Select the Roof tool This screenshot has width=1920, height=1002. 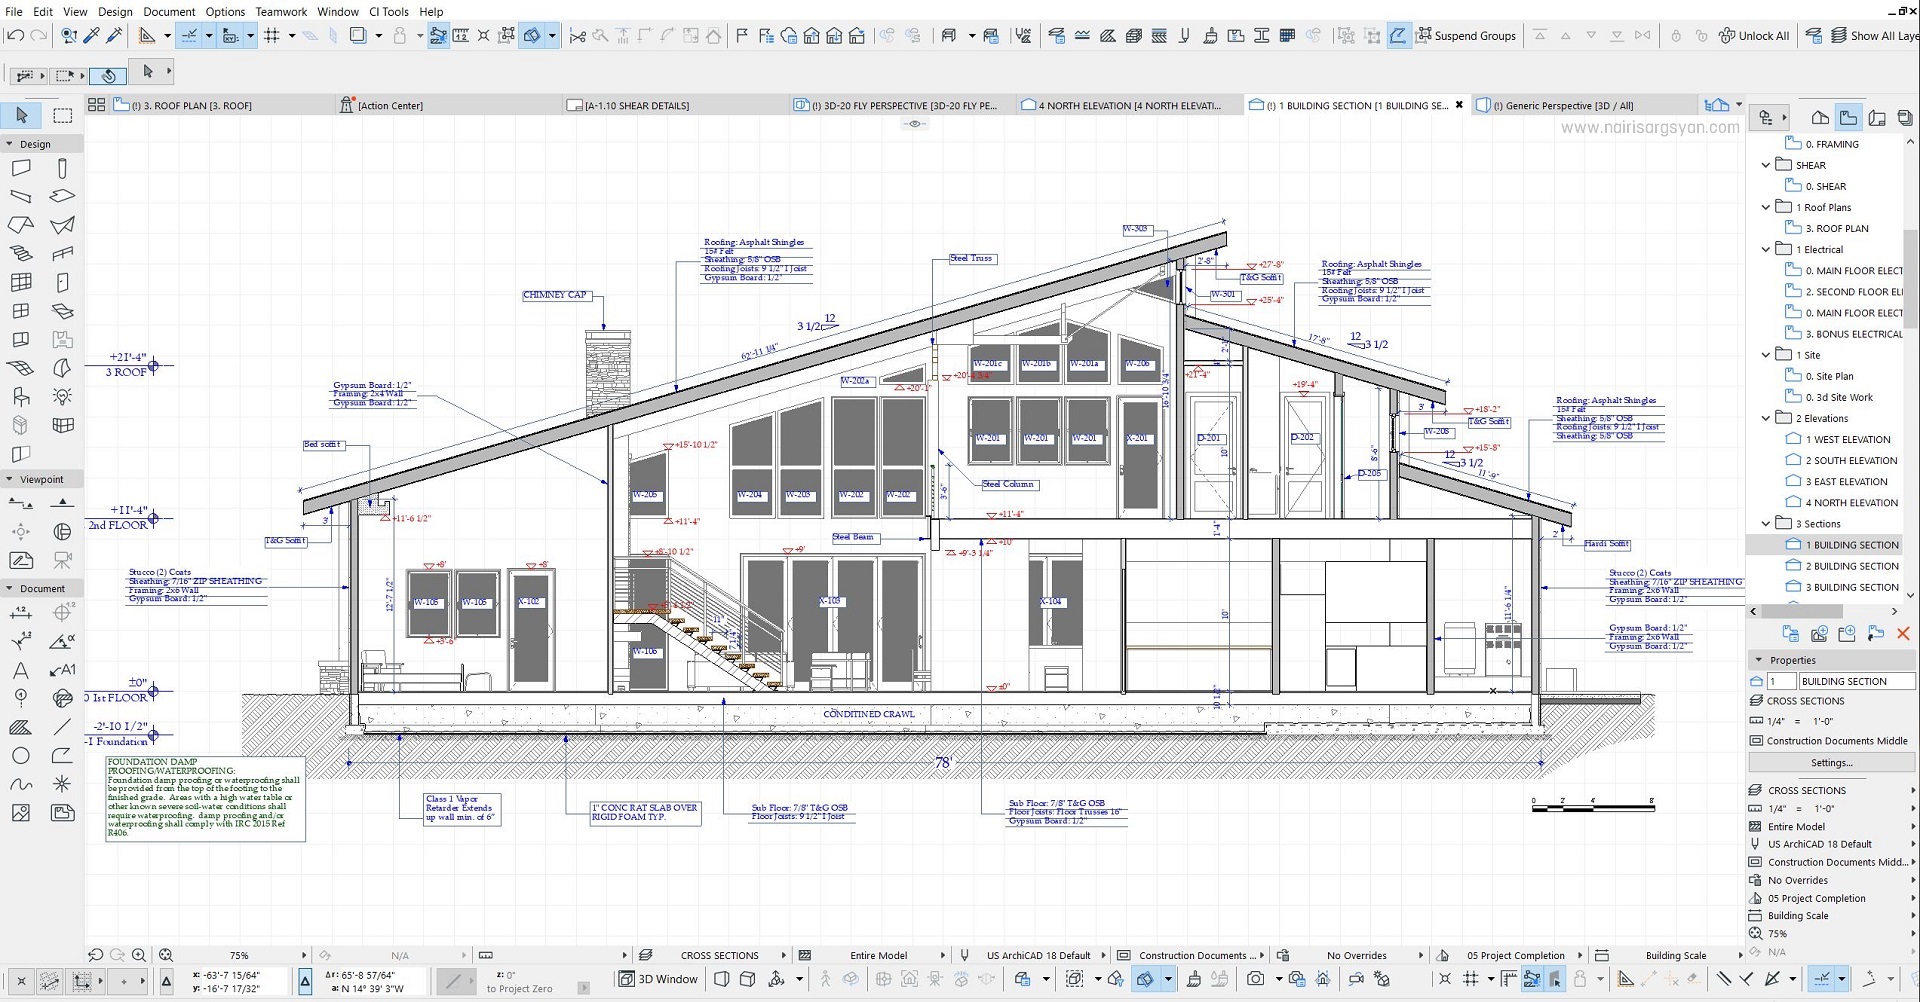(x=21, y=225)
